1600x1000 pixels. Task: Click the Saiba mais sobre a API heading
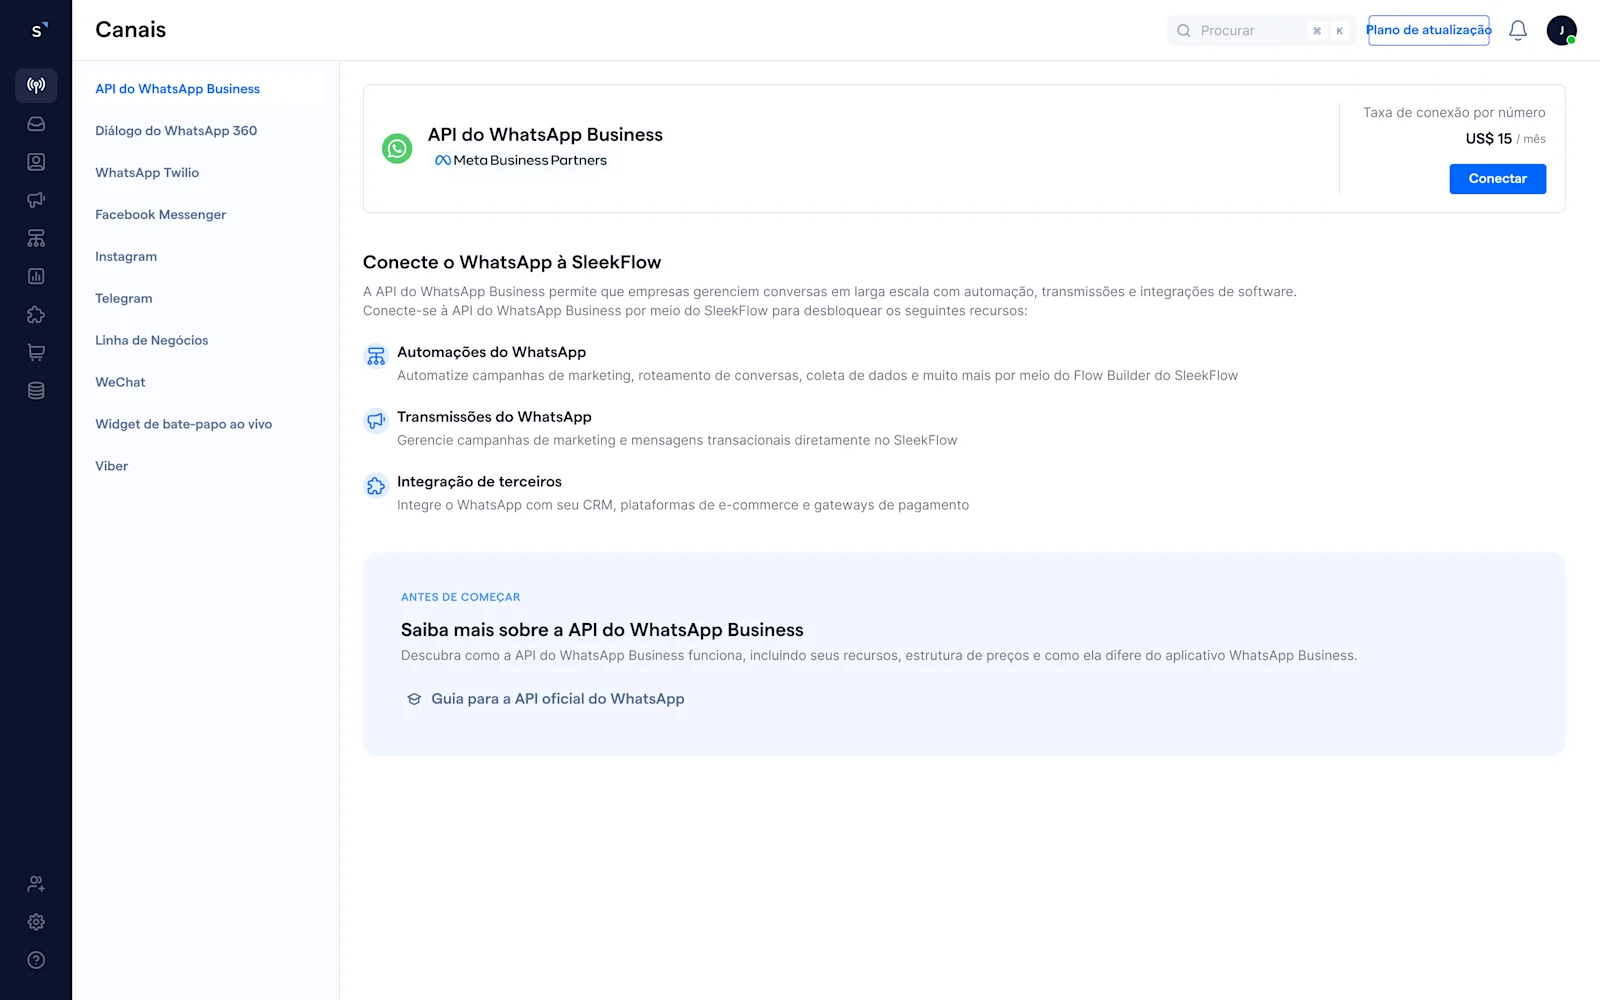(602, 630)
